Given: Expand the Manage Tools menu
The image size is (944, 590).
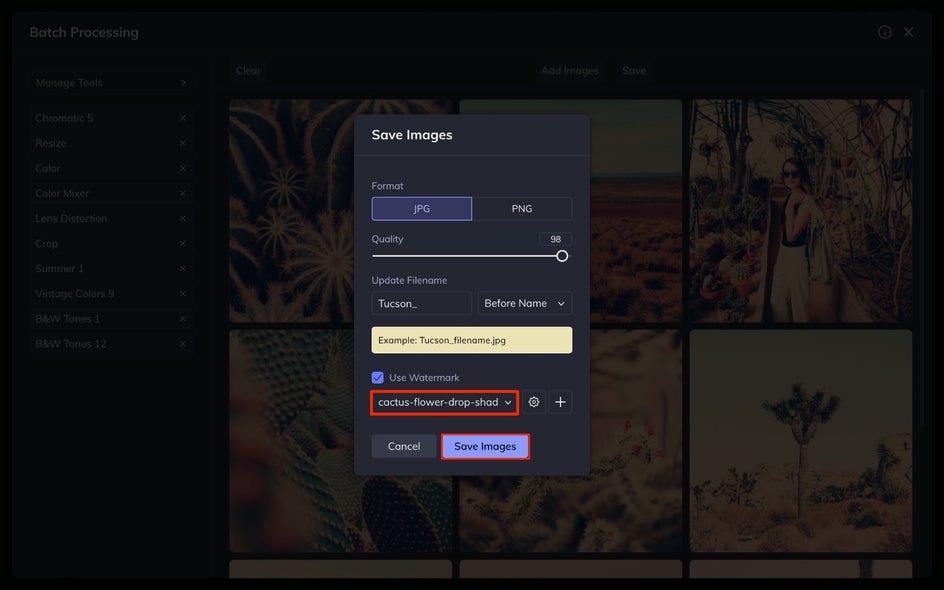Looking at the screenshot, I should tap(111, 82).
